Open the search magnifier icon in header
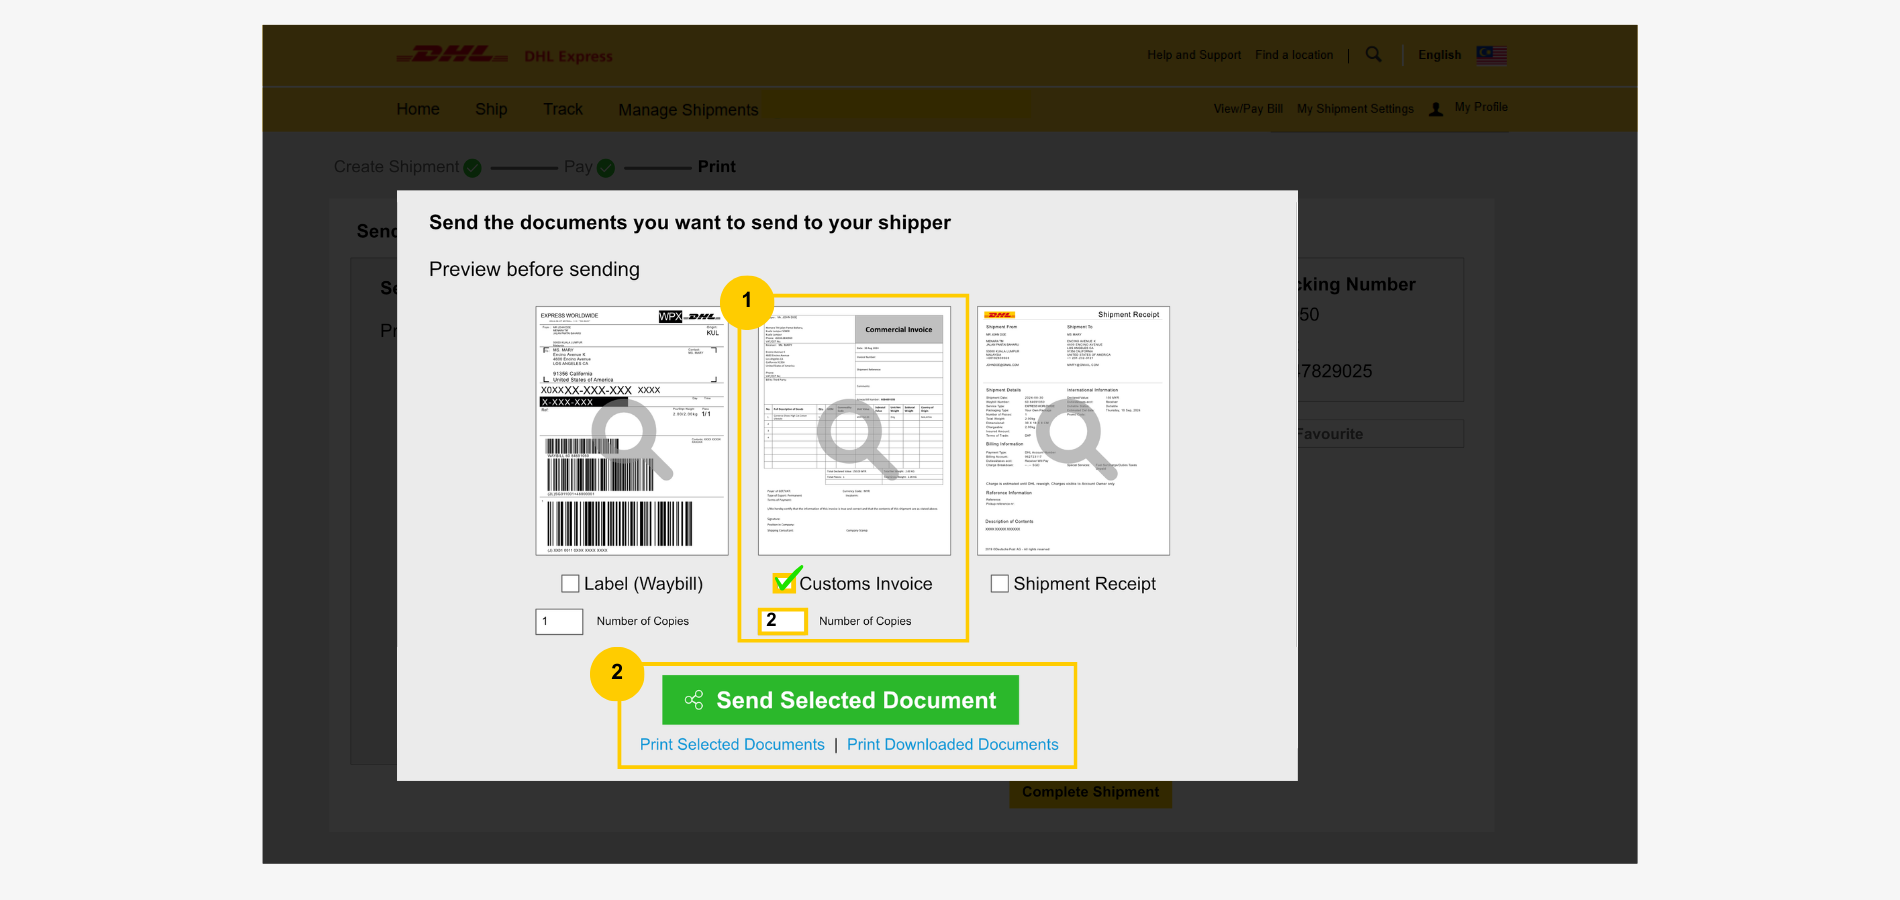The height and width of the screenshot is (900, 1900). coord(1374,55)
